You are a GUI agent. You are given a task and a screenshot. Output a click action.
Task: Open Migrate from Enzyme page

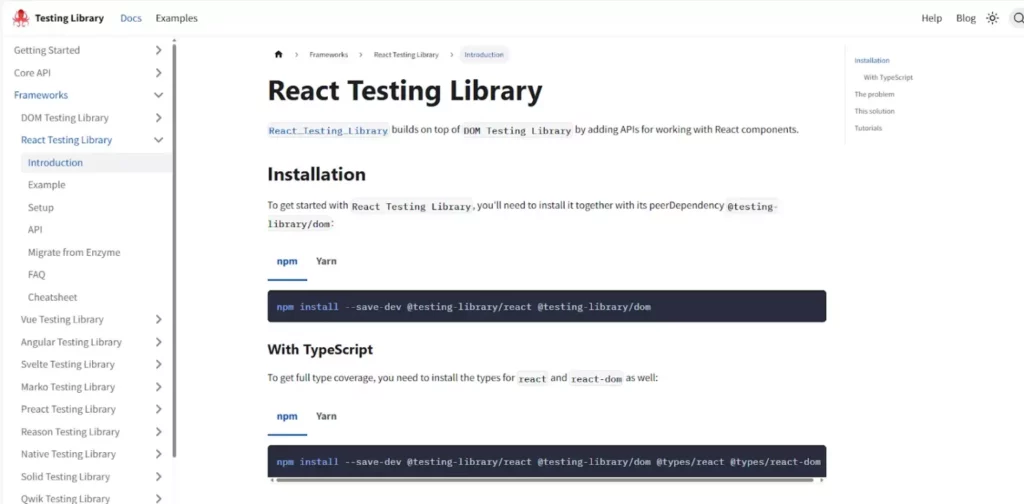coord(74,252)
